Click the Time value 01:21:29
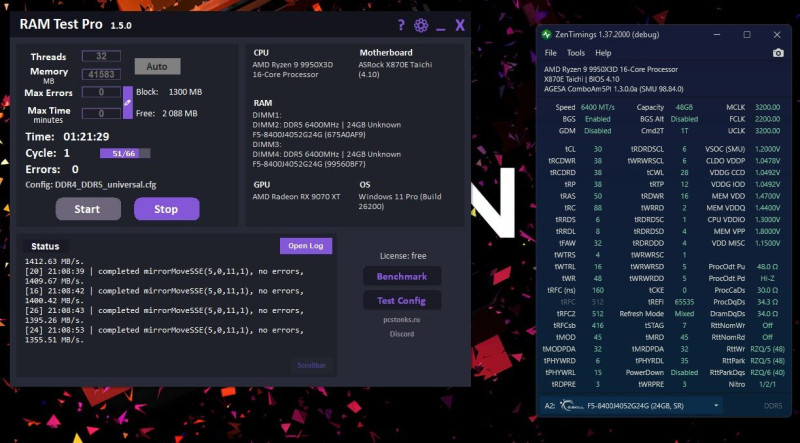Screen dimensions: 800x443 (x=86, y=137)
